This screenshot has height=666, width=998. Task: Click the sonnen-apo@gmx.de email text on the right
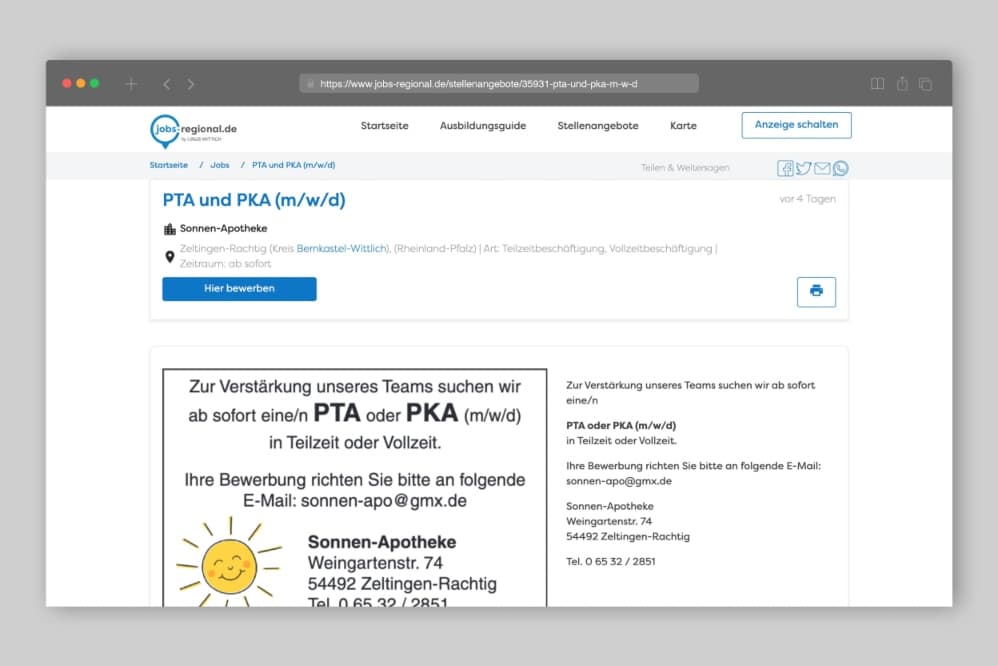(x=619, y=481)
